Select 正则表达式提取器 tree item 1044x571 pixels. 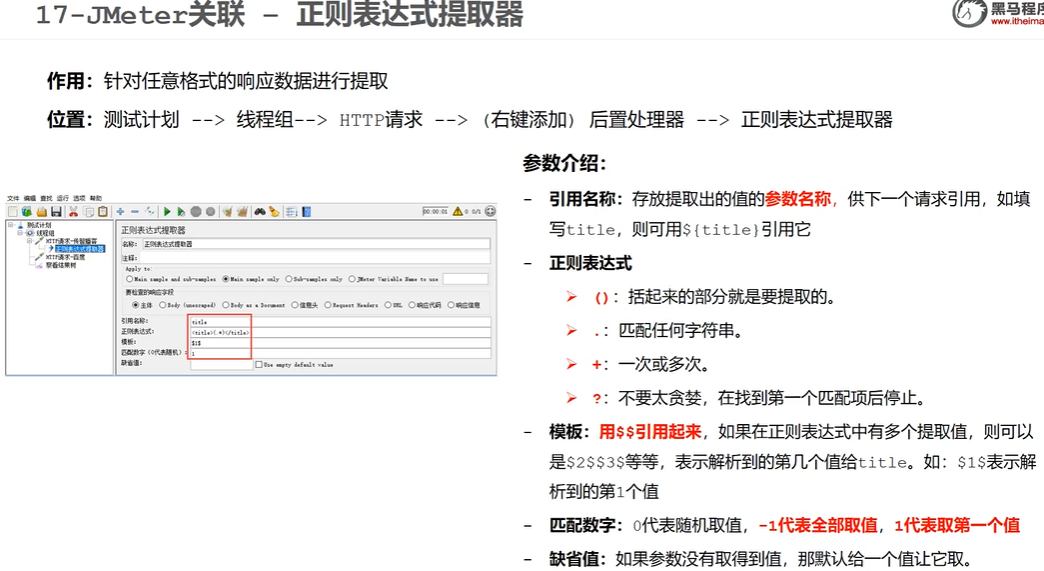click(x=80, y=249)
